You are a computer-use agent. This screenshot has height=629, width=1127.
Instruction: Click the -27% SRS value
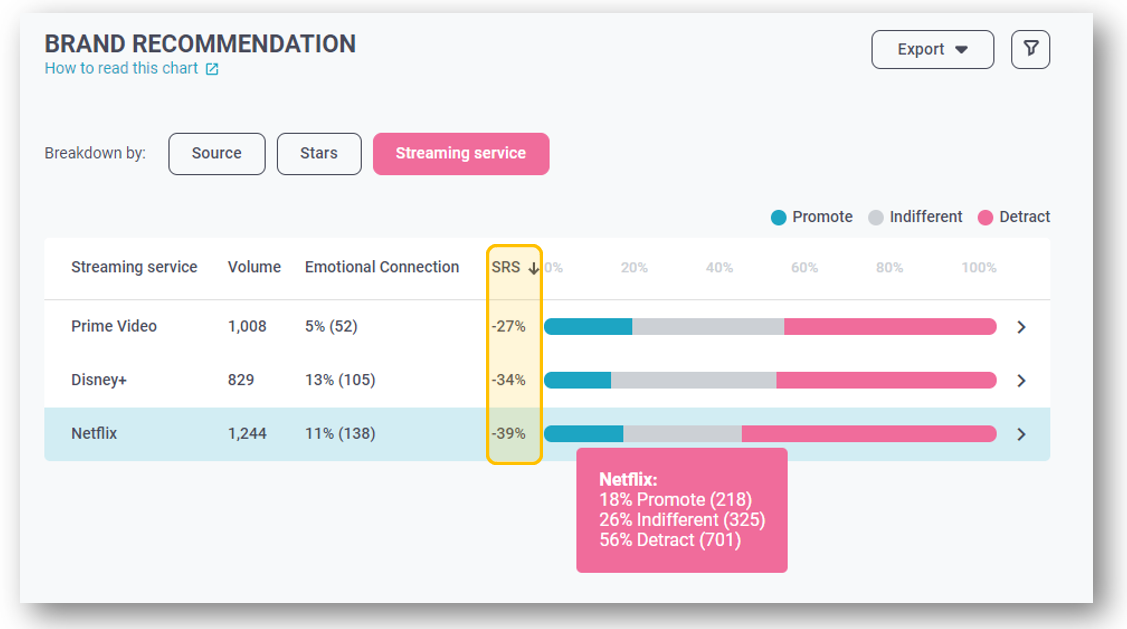[509, 326]
